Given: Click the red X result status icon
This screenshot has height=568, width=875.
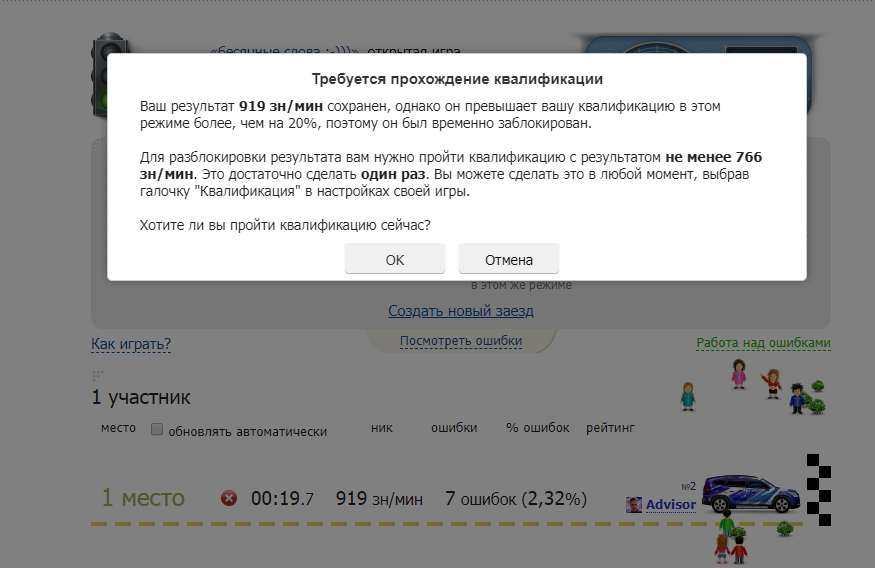Looking at the screenshot, I should (229, 498).
